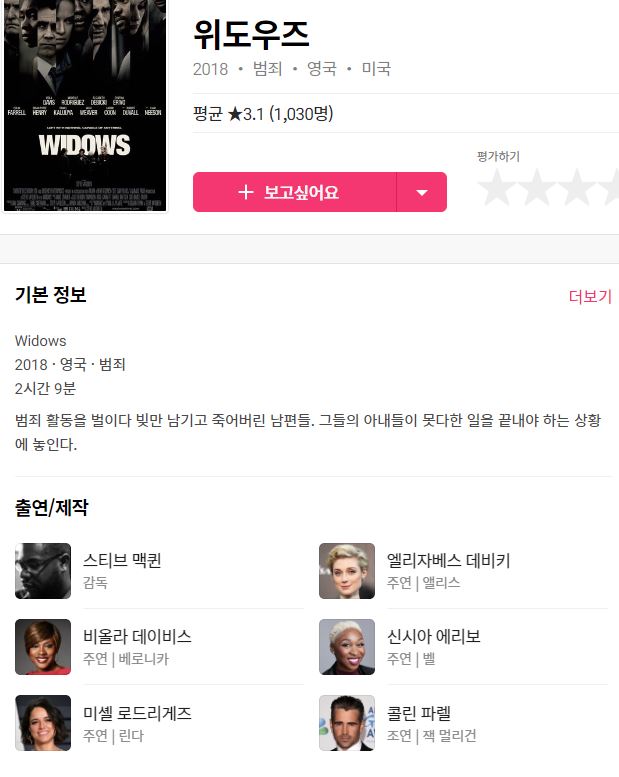Select 엘리자베스 데비키's profile photo
Image resolution: width=619 pixels, height=777 pixels.
point(347,571)
